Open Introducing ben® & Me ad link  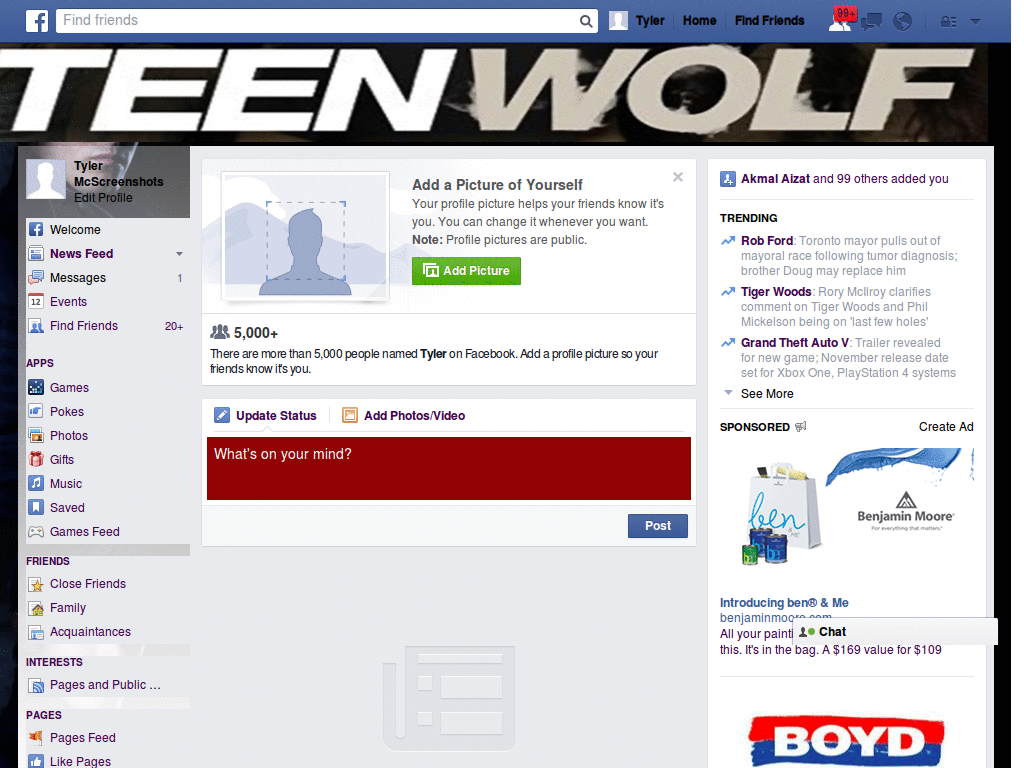click(x=784, y=603)
